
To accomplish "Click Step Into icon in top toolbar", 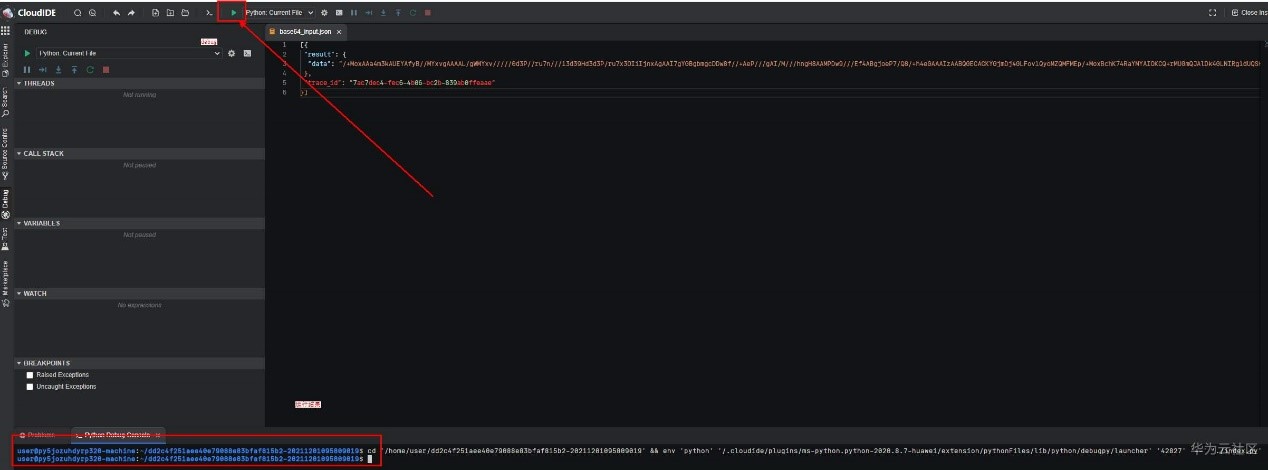I will 383,13.
